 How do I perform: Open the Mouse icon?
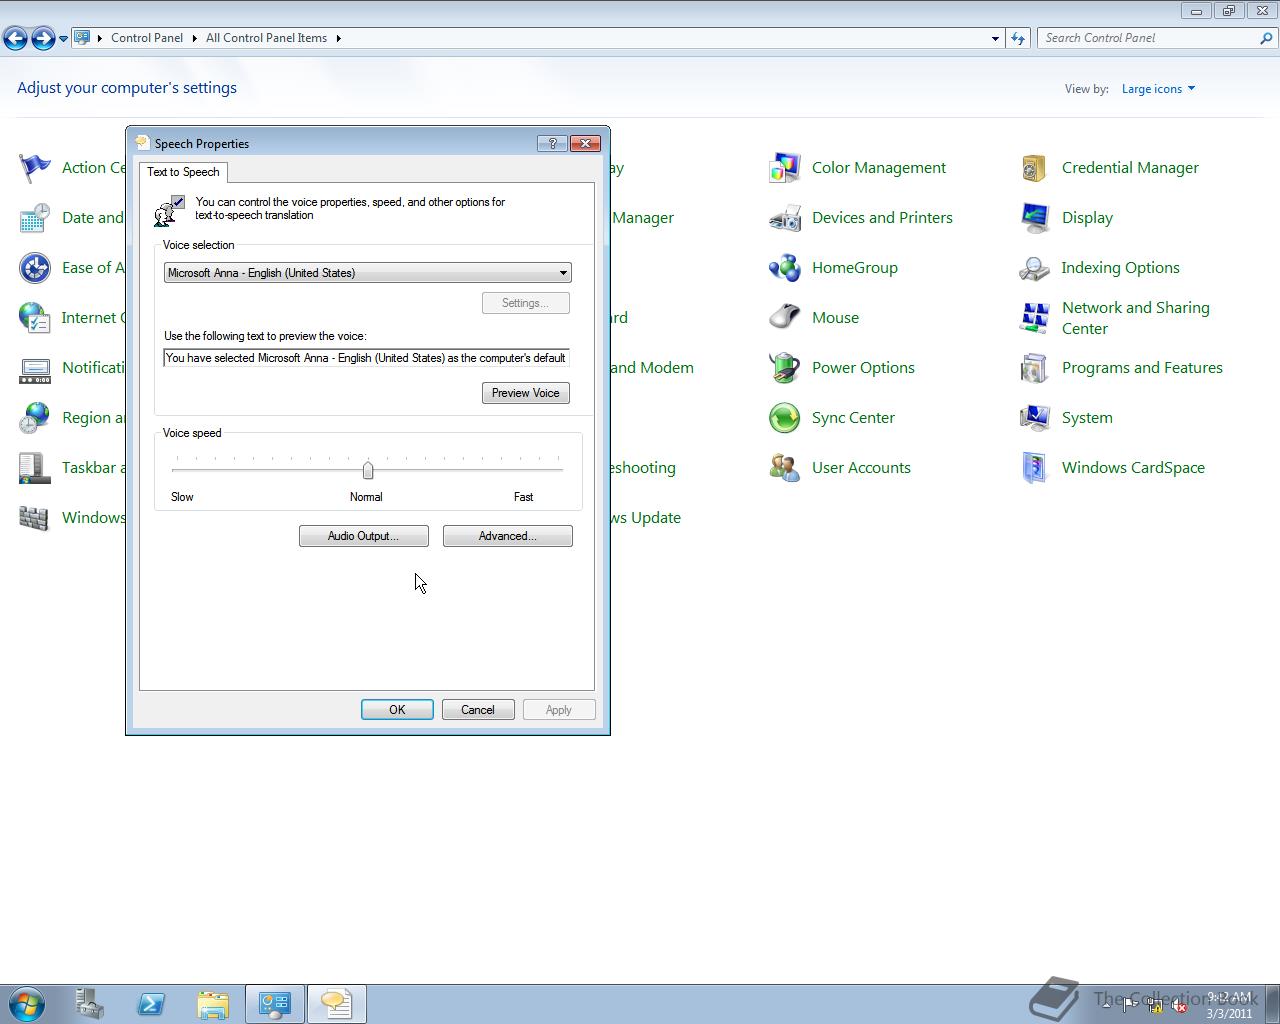point(785,318)
